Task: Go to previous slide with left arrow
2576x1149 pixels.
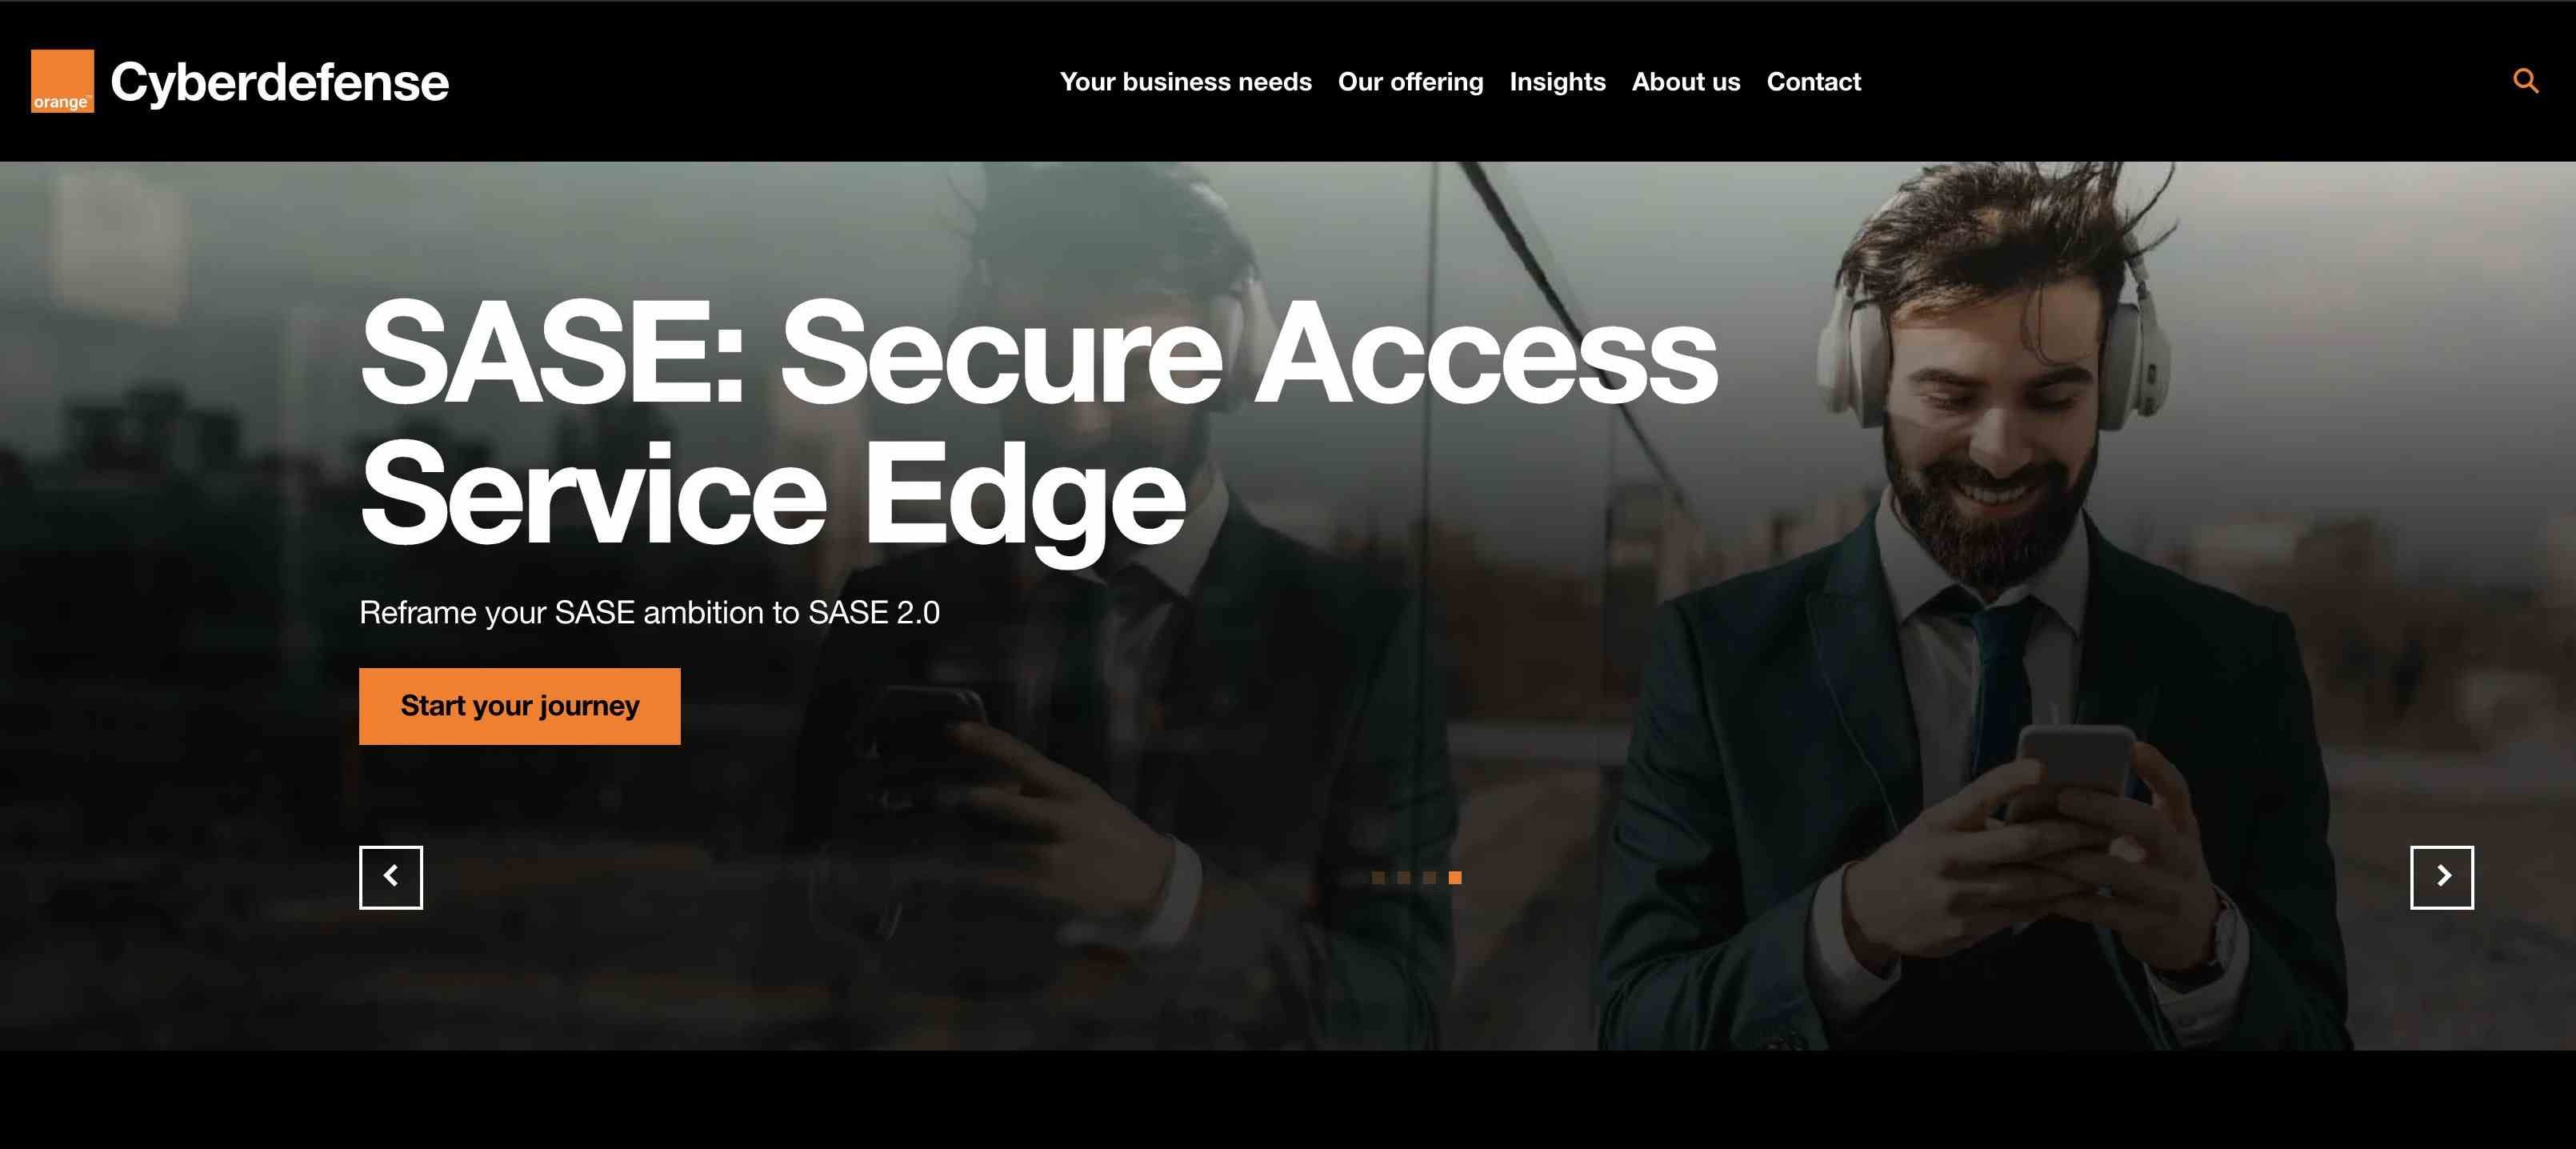Action: (391, 877)
